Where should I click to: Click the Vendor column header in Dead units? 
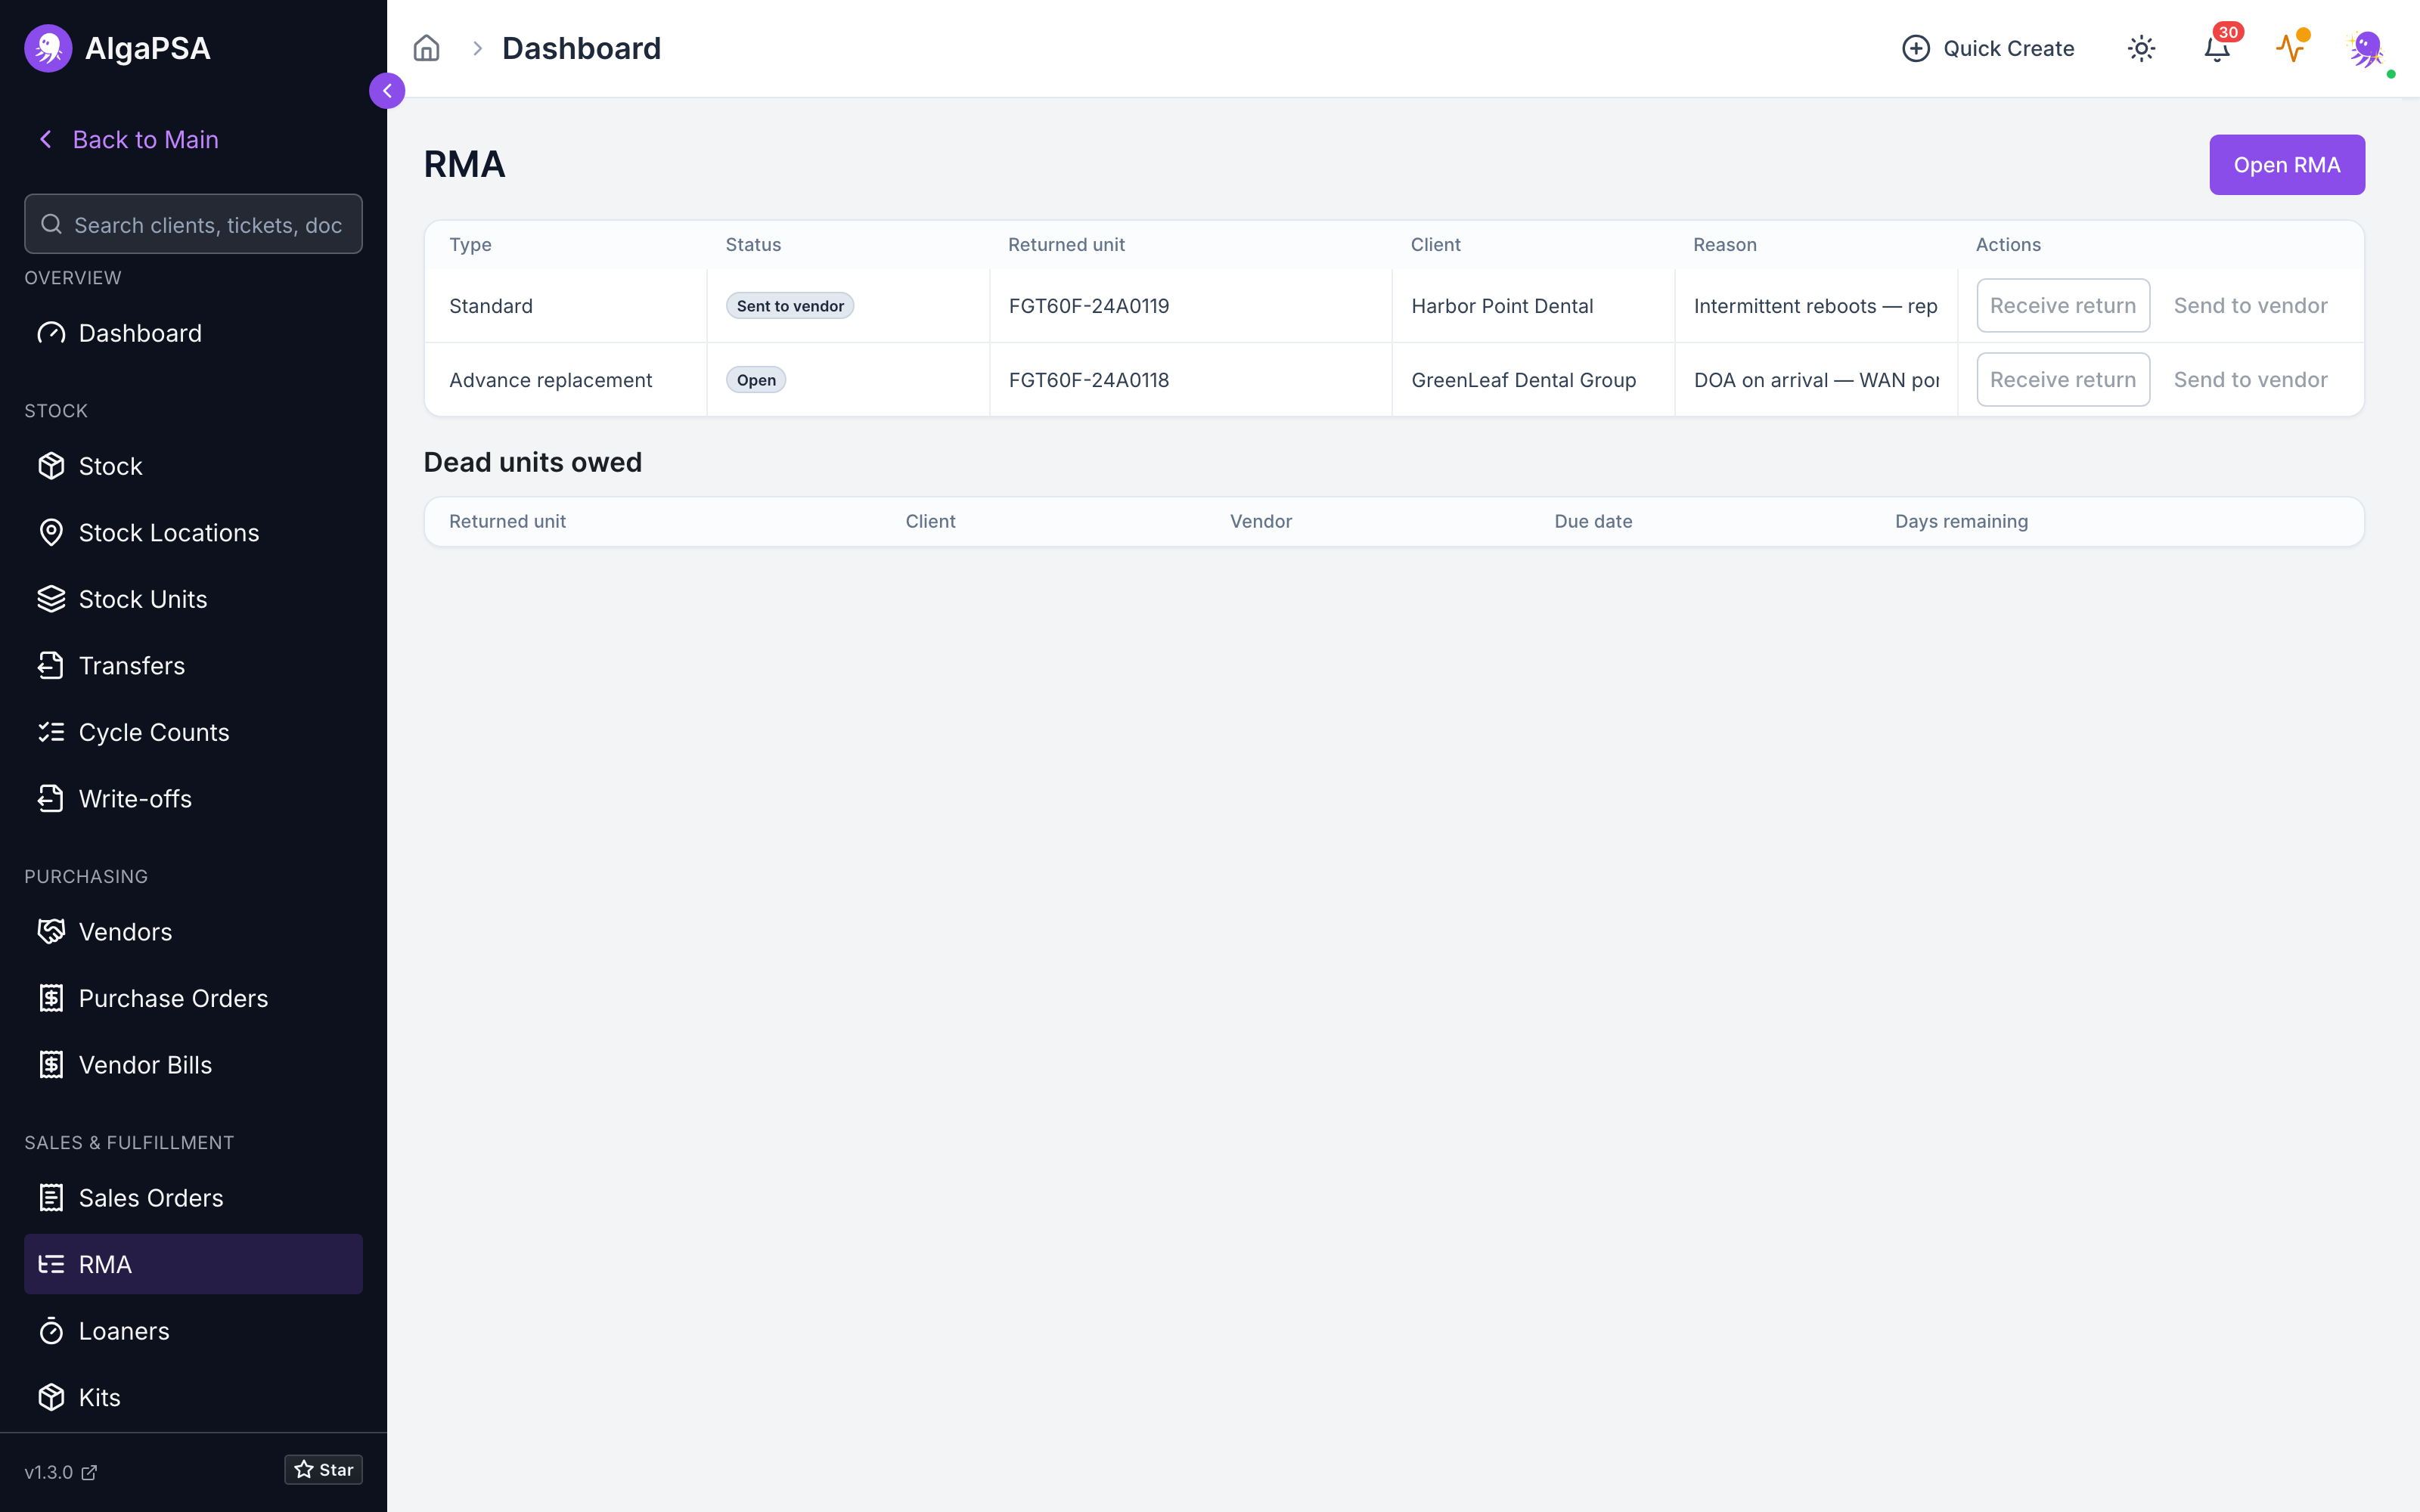click(x=1261, y=521)
